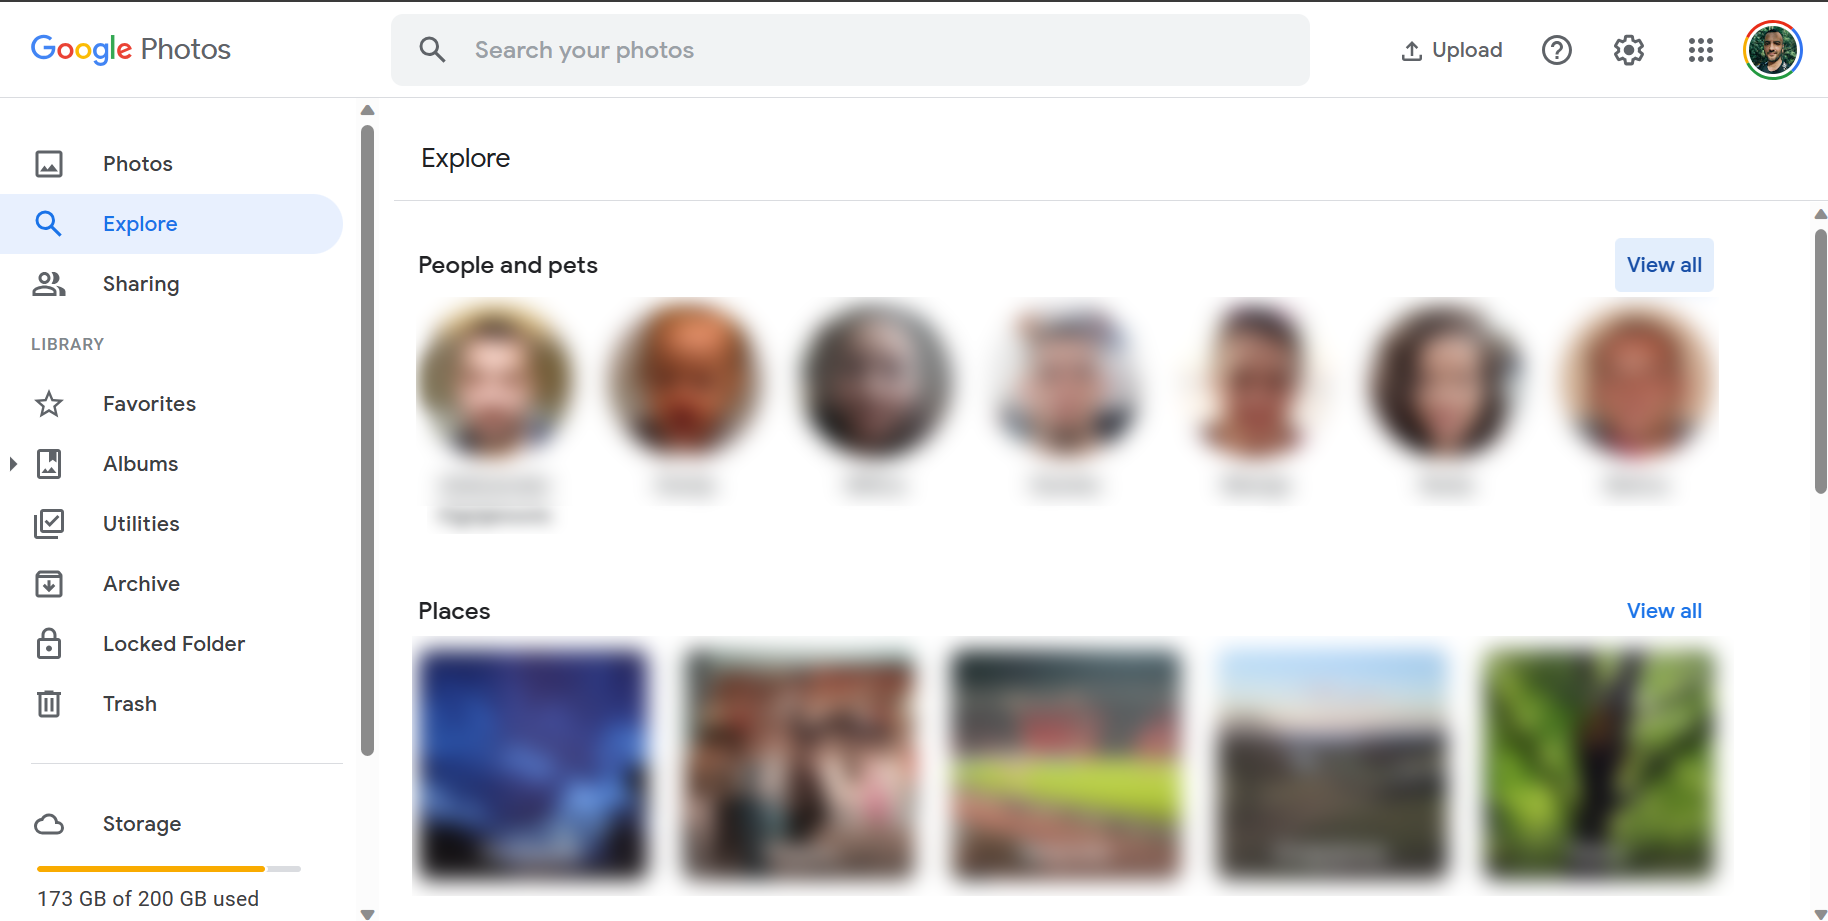Click the sidebar scroll down arrow
1828x921 pixels.
coord(367,913)
